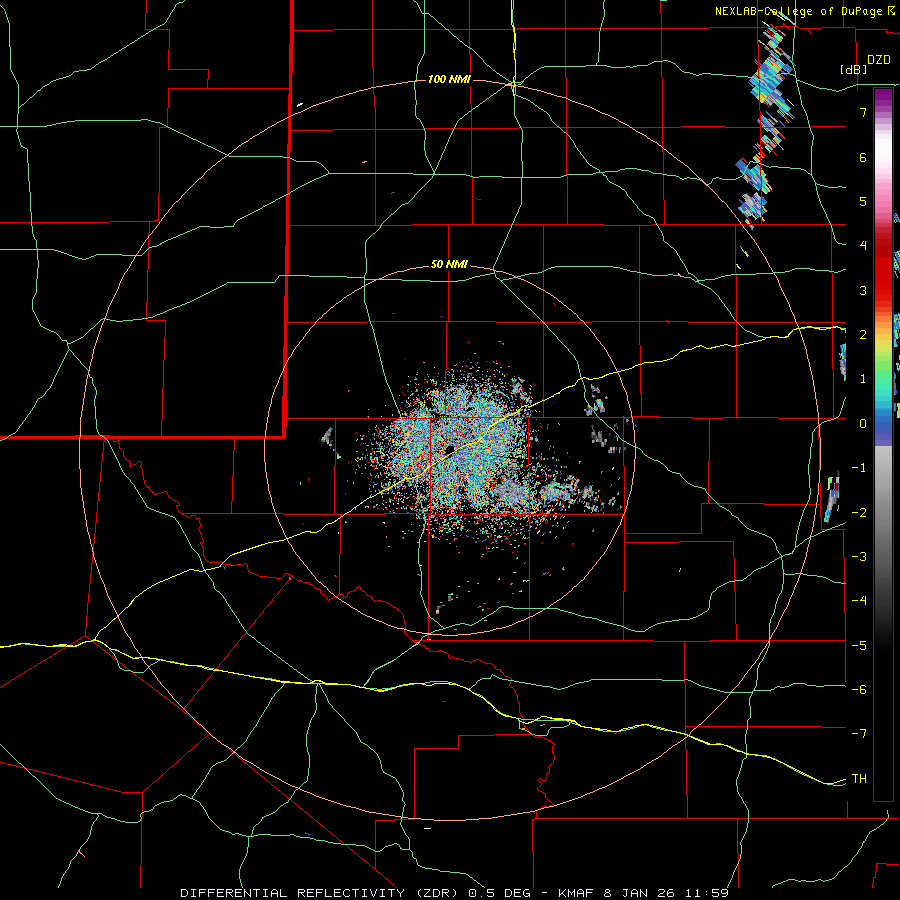Click the colorbar value label '7'
The image size is (900, 900).
tap(863, 113)
